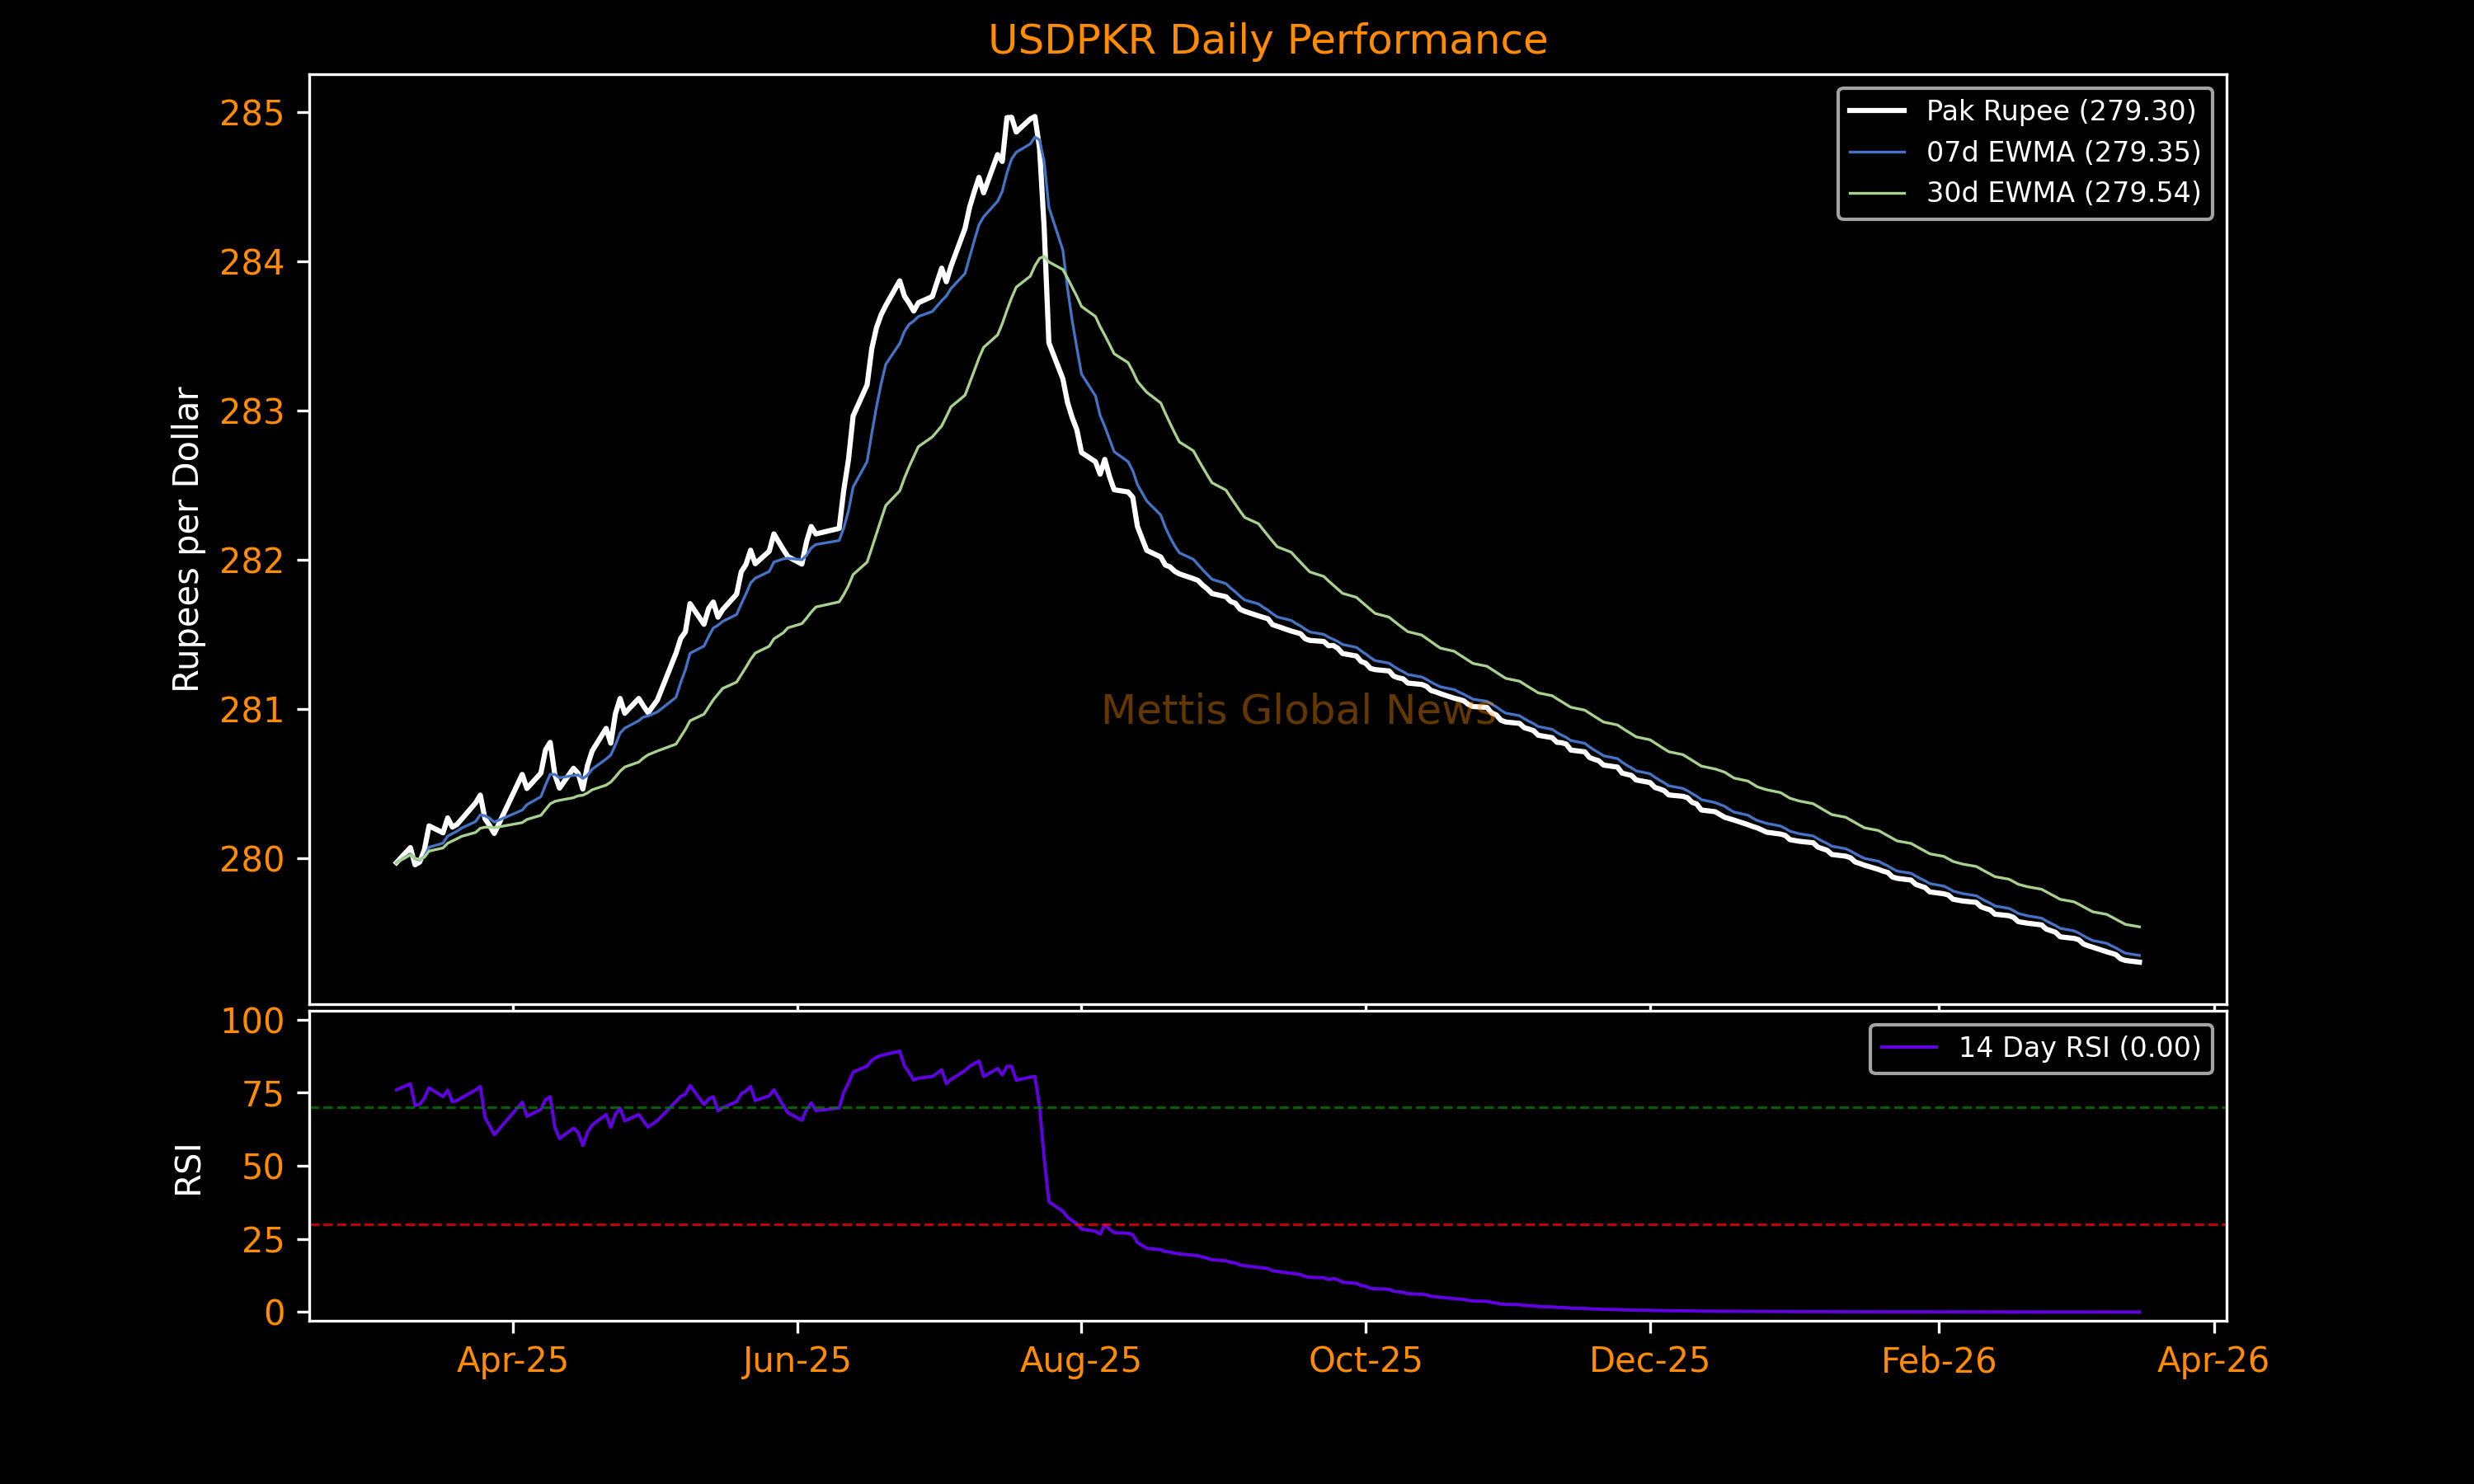This screenshot has height=1484, width=2474.
Task: Click the Pak Rupee (279.30) legend entry
Action: click(x=2061, y=111)
